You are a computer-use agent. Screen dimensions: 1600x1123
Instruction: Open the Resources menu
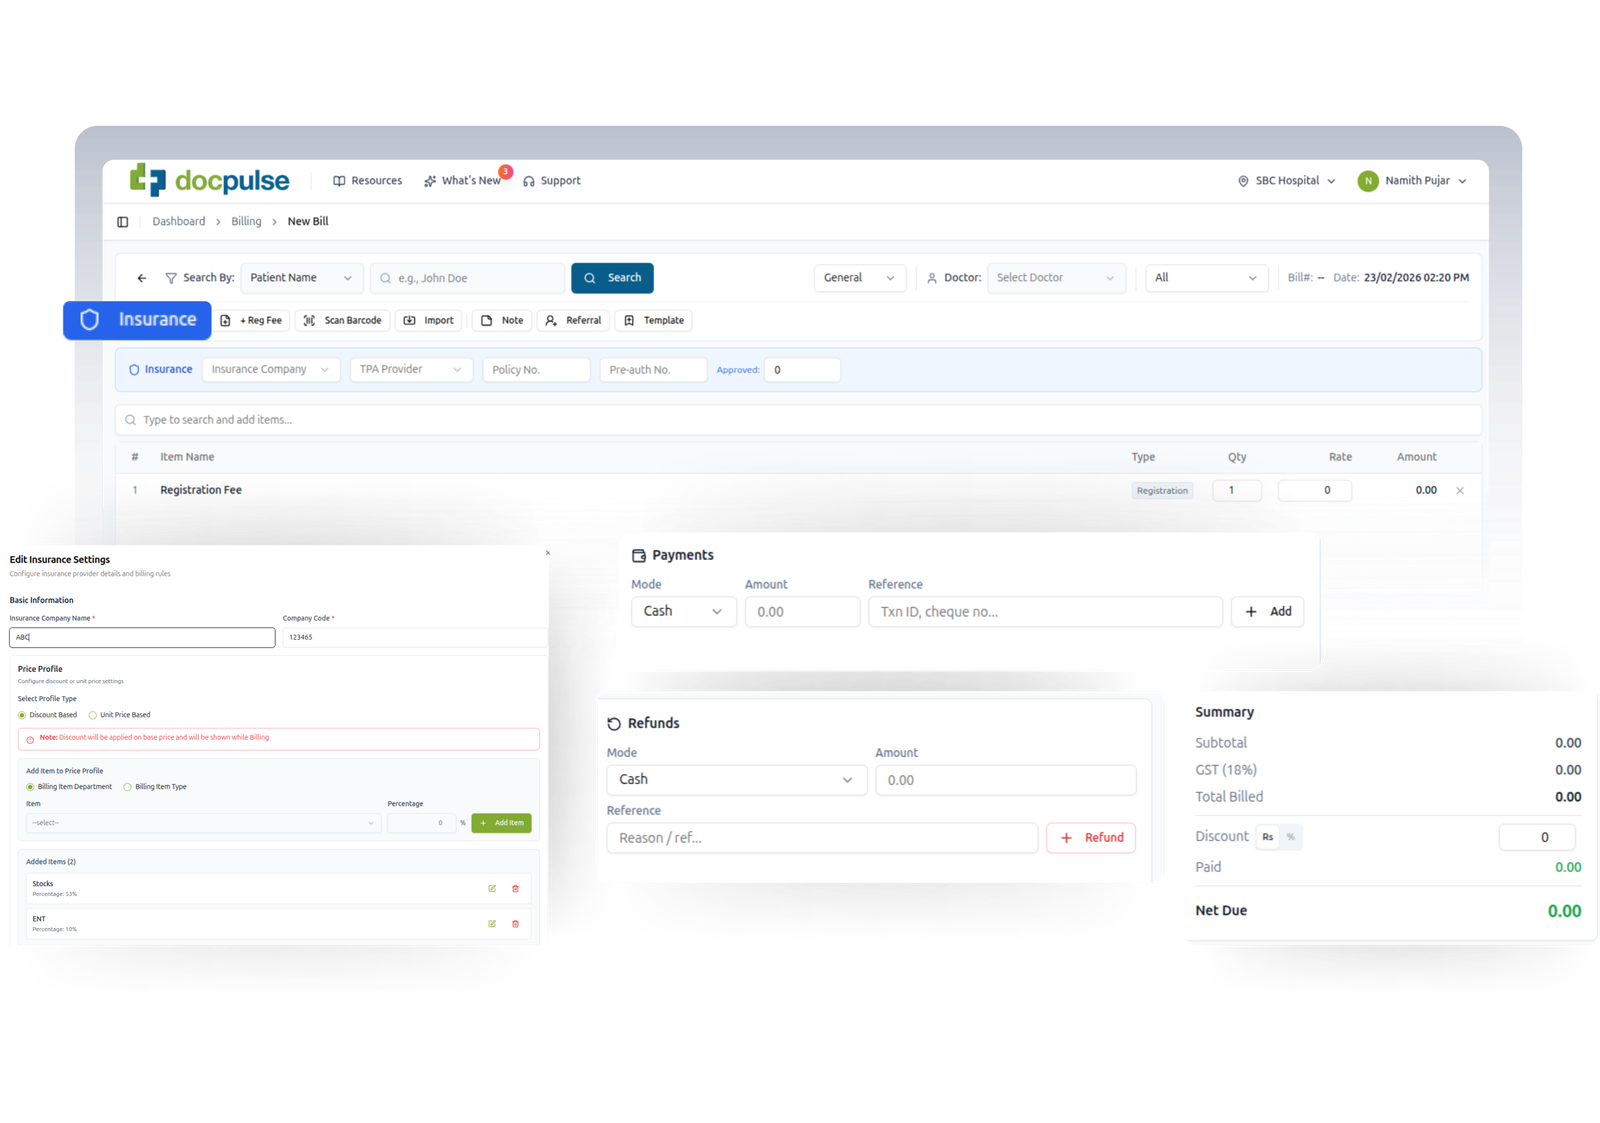click(x=367, y=180)
